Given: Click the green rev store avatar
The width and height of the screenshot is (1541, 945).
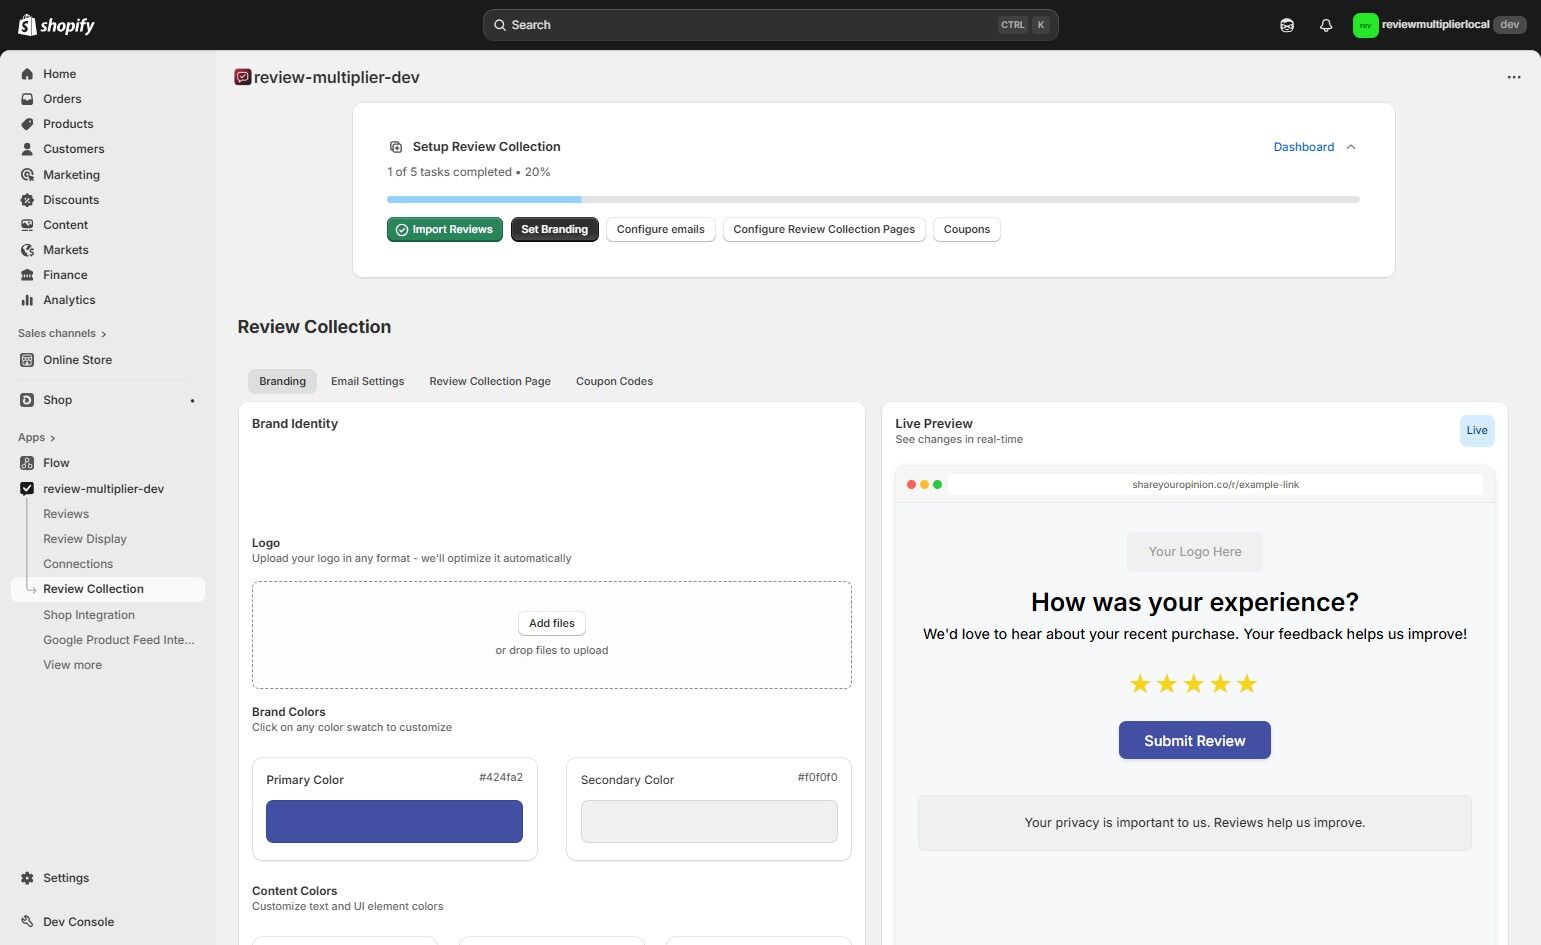Looking at the screenshot, I should click(x=1364, y=24).
